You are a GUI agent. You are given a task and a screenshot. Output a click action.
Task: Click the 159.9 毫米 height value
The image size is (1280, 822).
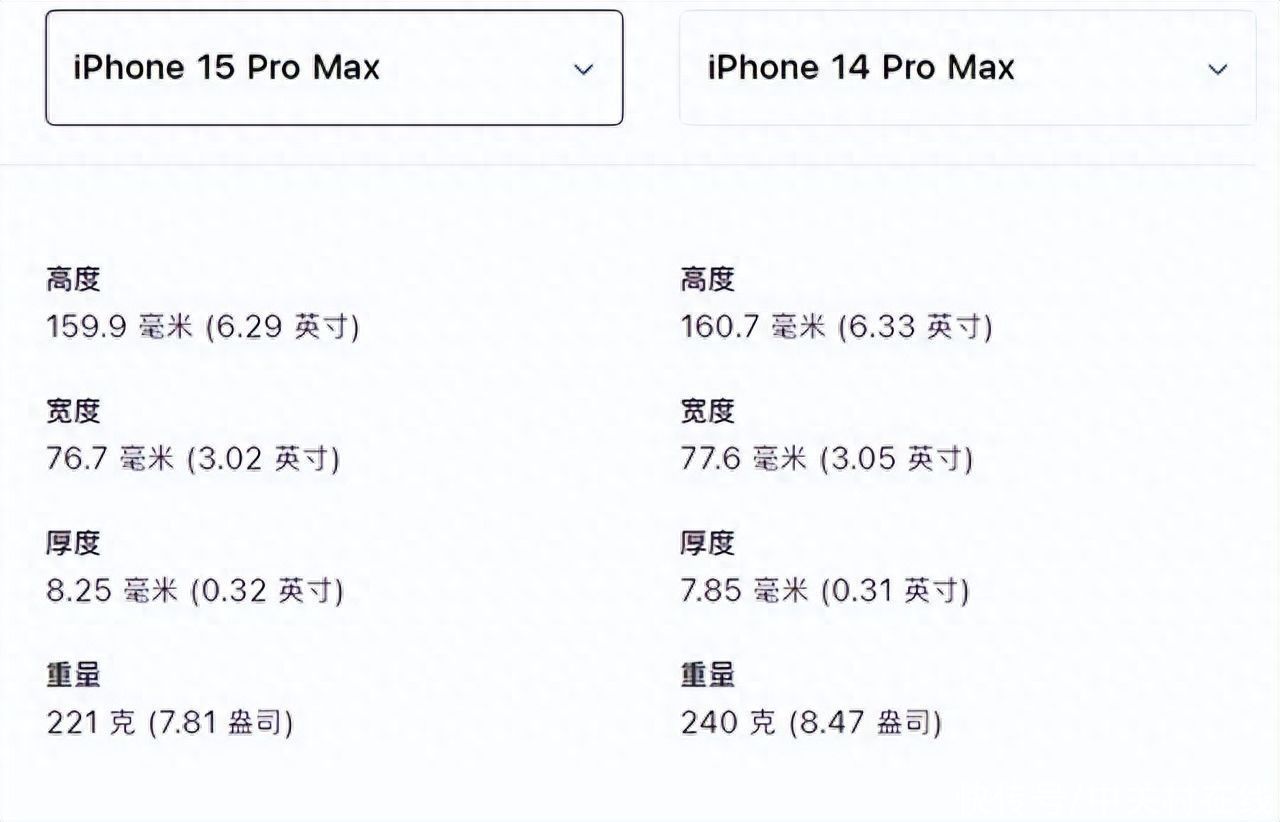click(x=203, y=327)
